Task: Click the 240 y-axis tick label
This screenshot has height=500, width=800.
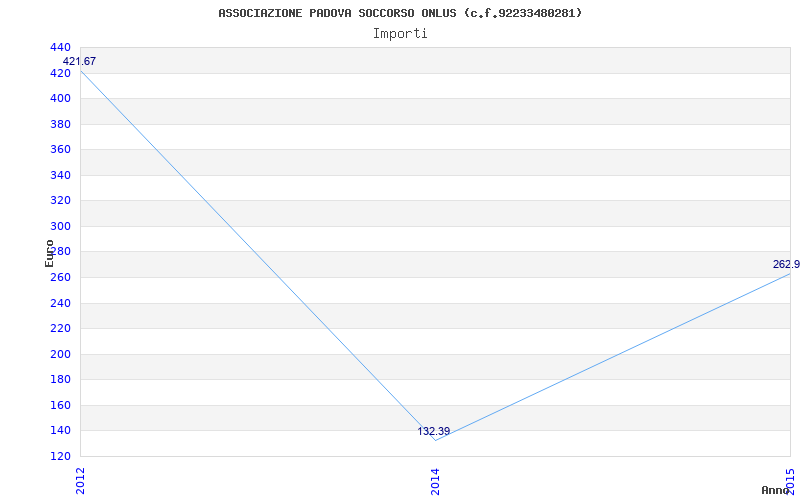Action: (x=60, y=303)
